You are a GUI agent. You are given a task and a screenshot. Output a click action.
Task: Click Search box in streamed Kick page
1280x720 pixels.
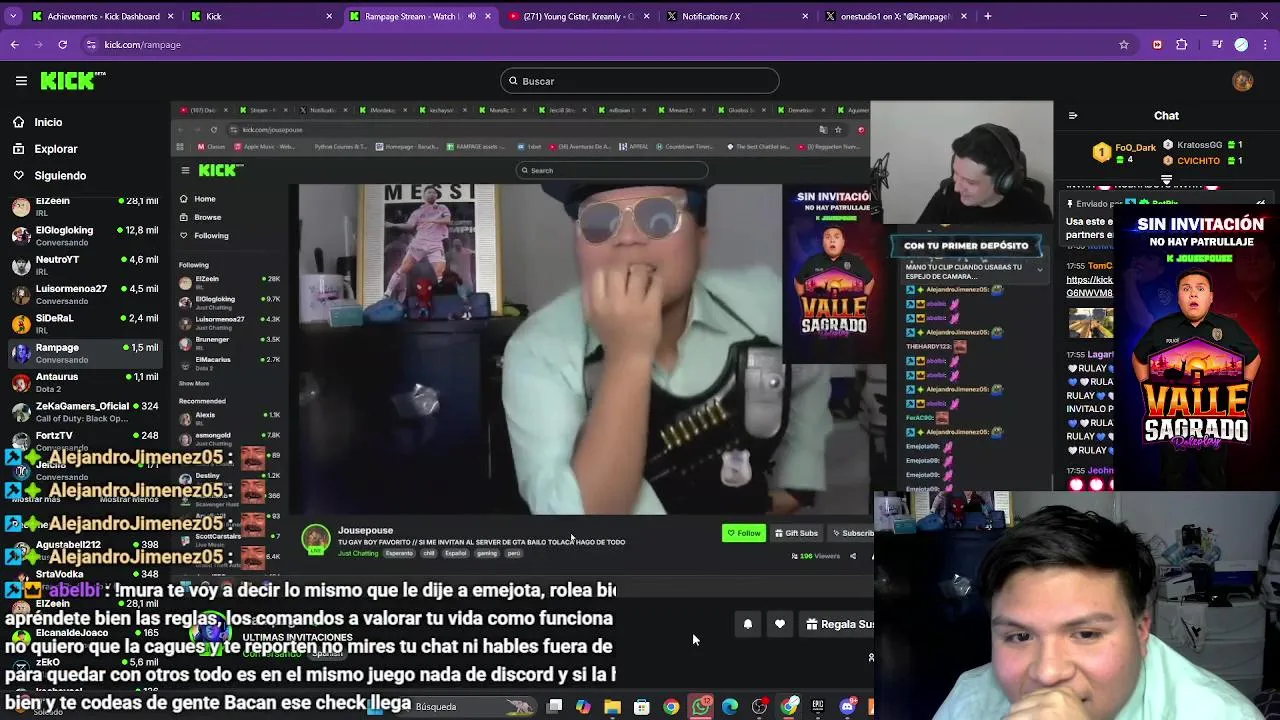611,170
